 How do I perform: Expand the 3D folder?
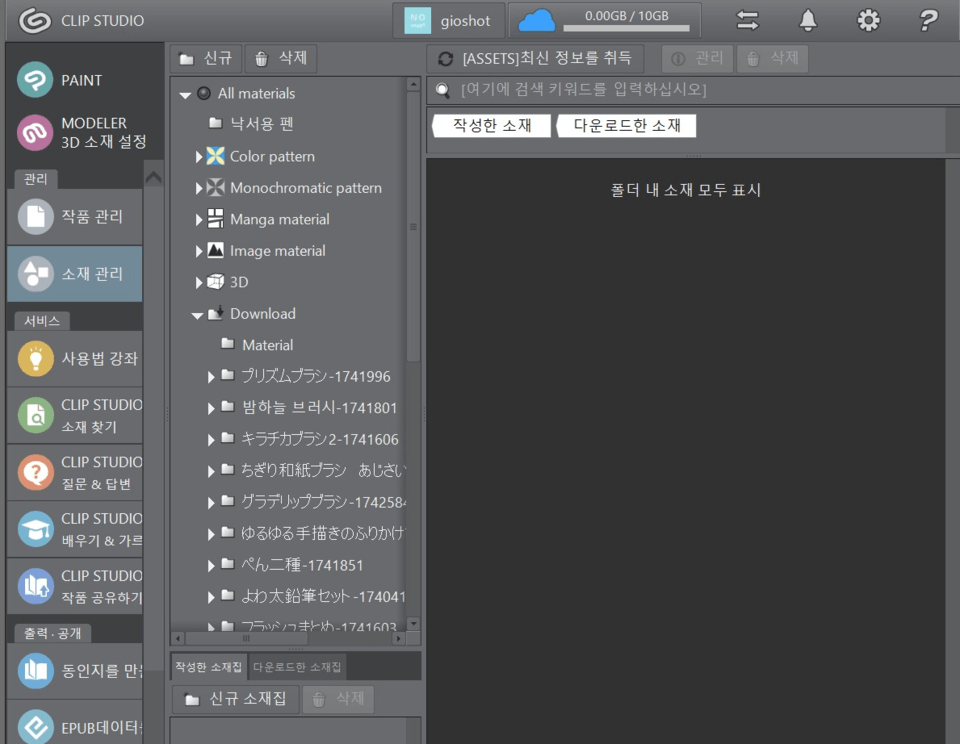click(198, 282)
